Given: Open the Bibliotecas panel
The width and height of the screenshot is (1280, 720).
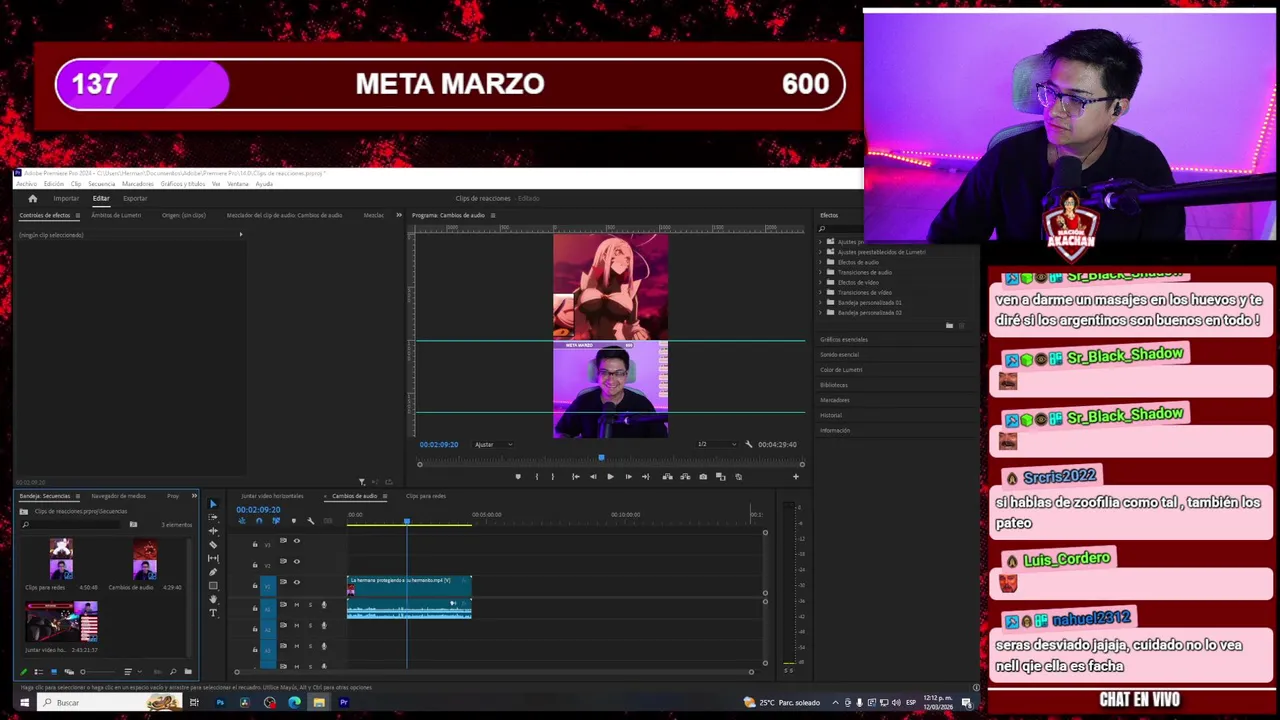Looking at the screenshot, I should tap(834, 384).
